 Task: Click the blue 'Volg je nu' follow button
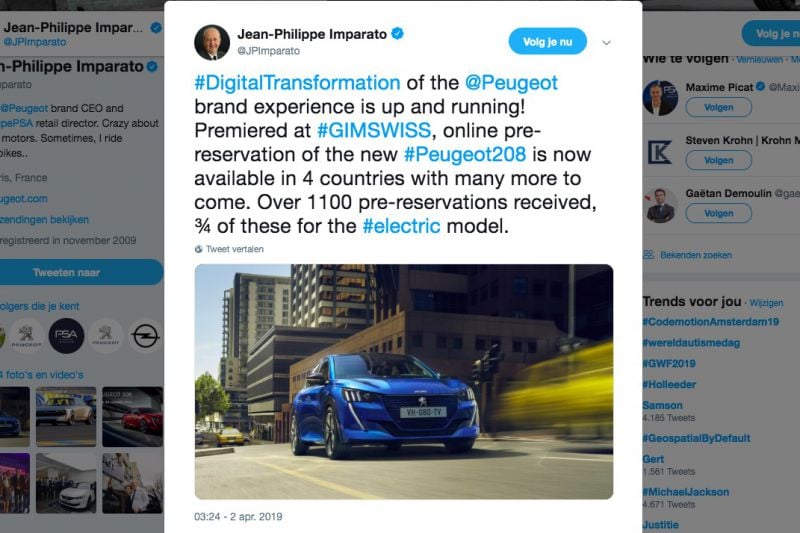coord(547,41)
